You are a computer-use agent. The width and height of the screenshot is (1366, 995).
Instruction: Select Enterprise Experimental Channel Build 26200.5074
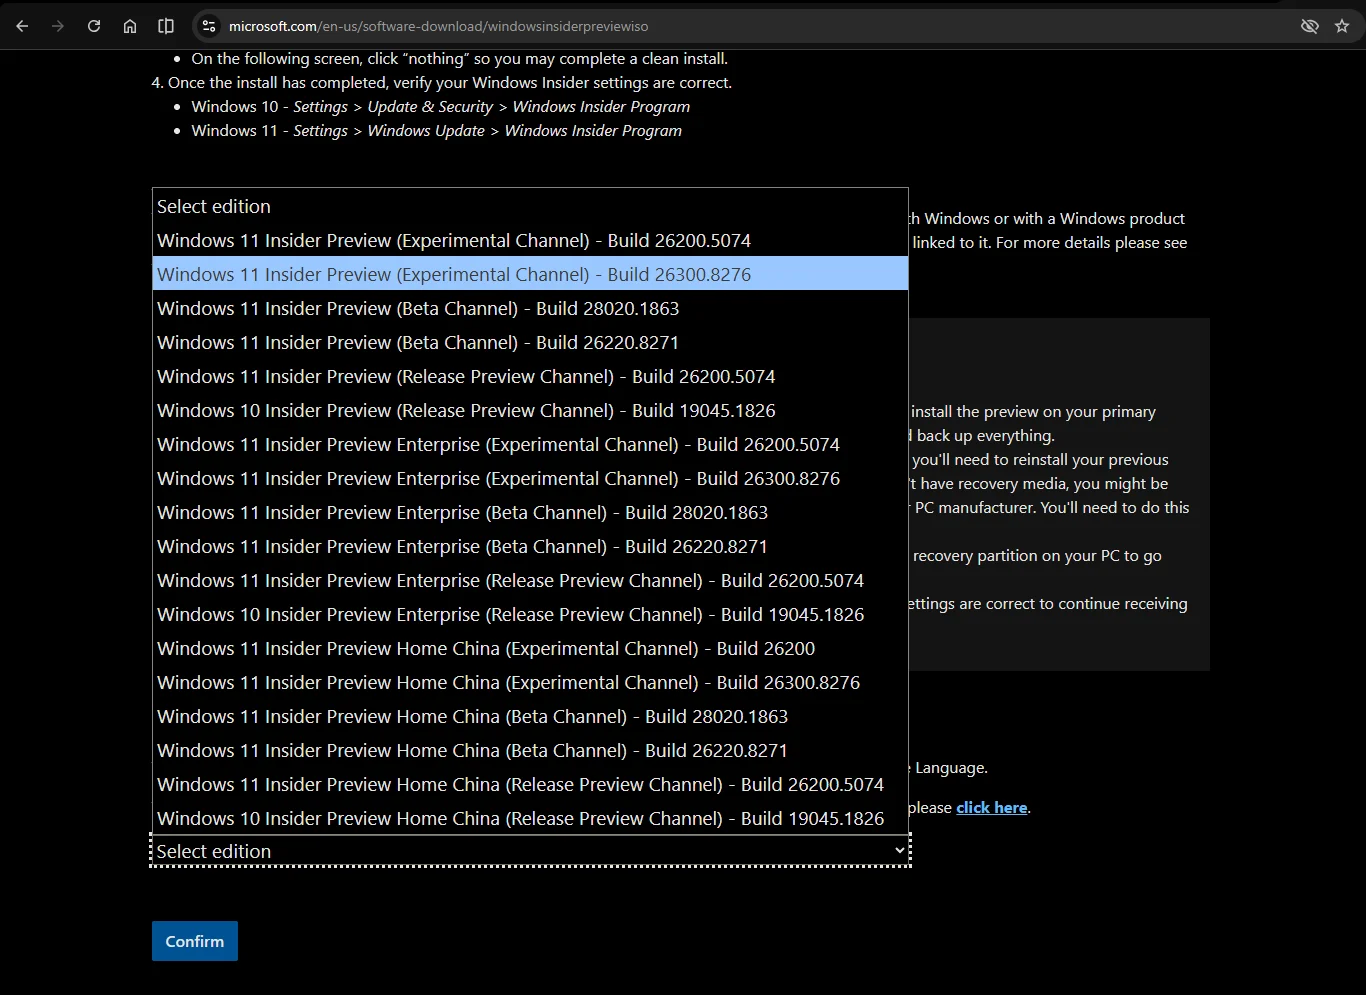click(x=530, y=444)
